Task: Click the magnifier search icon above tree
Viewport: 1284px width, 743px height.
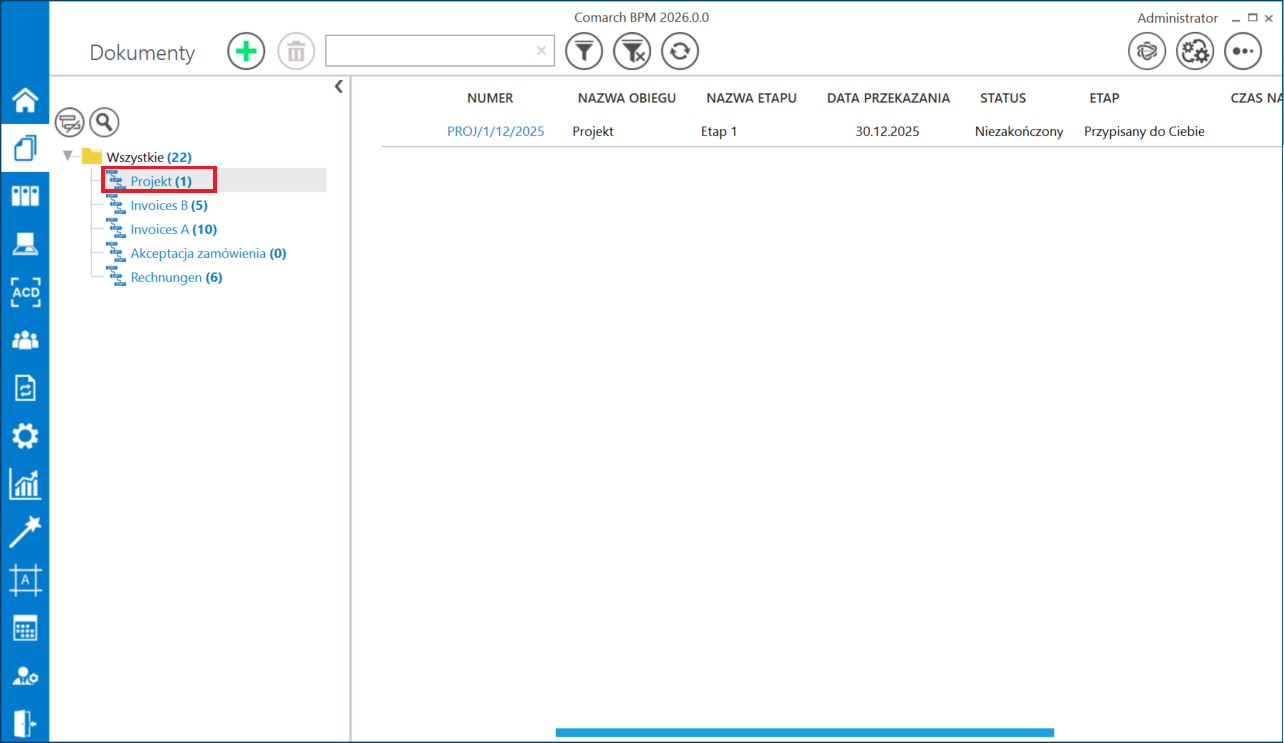Action: [x=104, y=123]
